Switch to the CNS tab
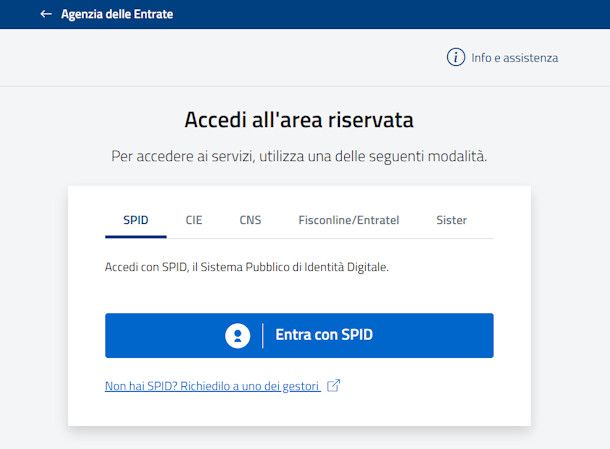The height and width of the screenshot is (449, 610). pyautogui.click(x=250, y=220)
